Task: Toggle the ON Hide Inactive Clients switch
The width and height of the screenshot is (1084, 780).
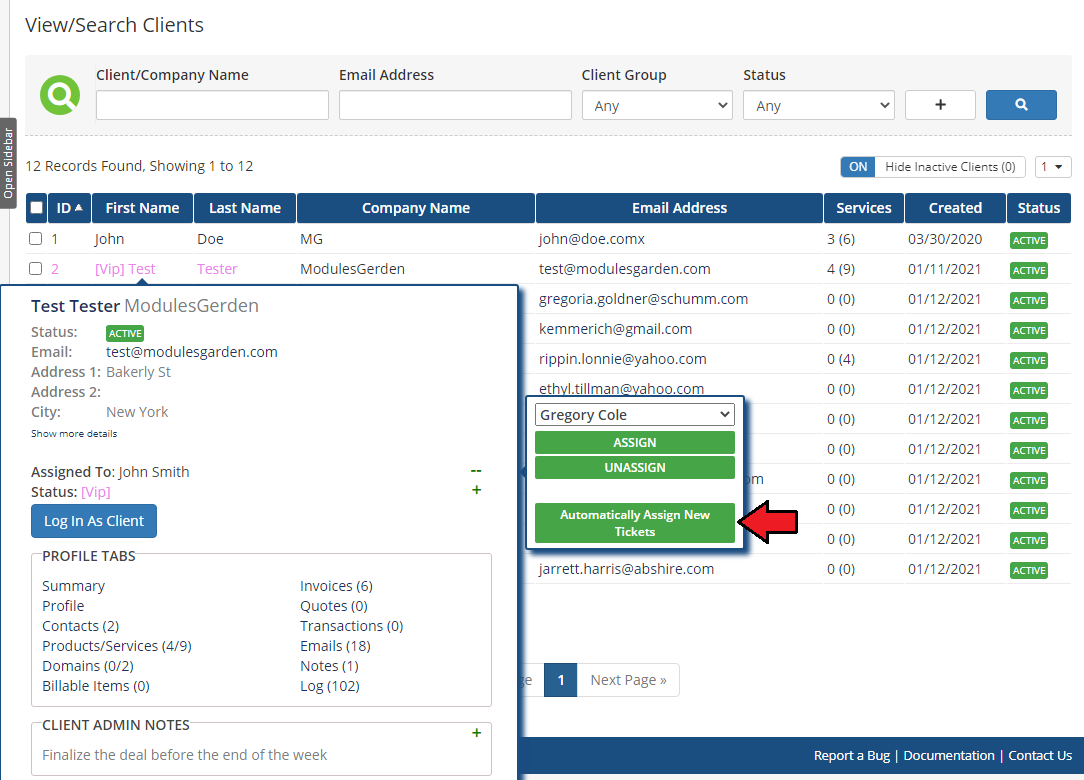Action: coord(858,167)
